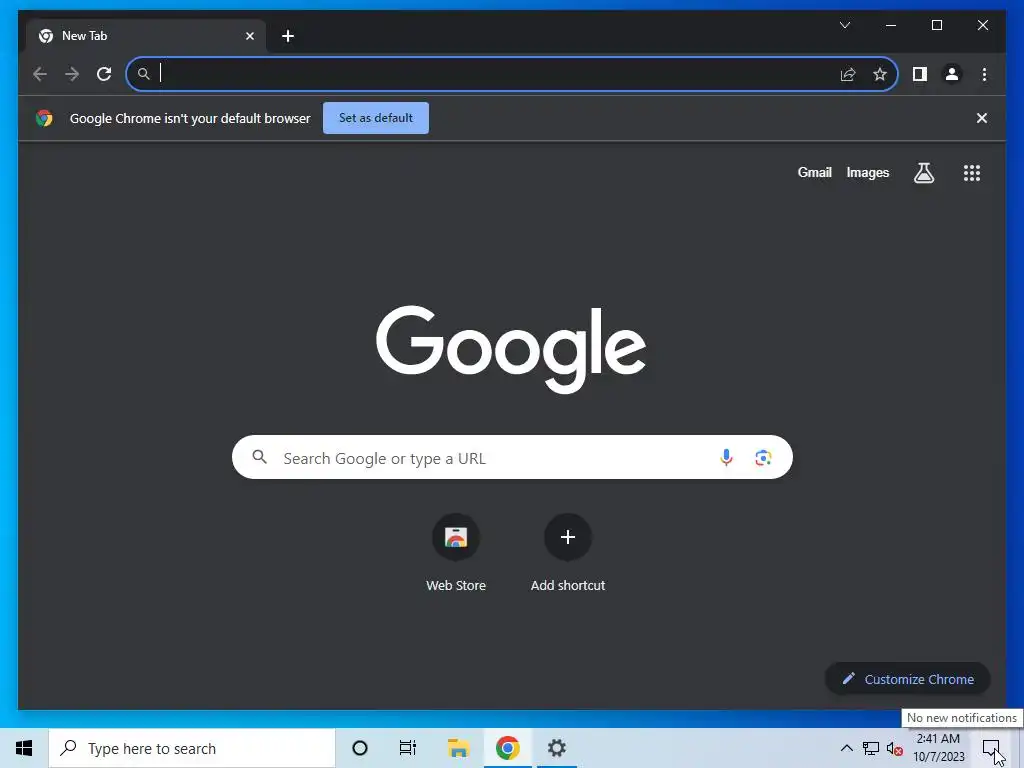
Task: Open the profile avatar menu
Action: click(952, 74)
